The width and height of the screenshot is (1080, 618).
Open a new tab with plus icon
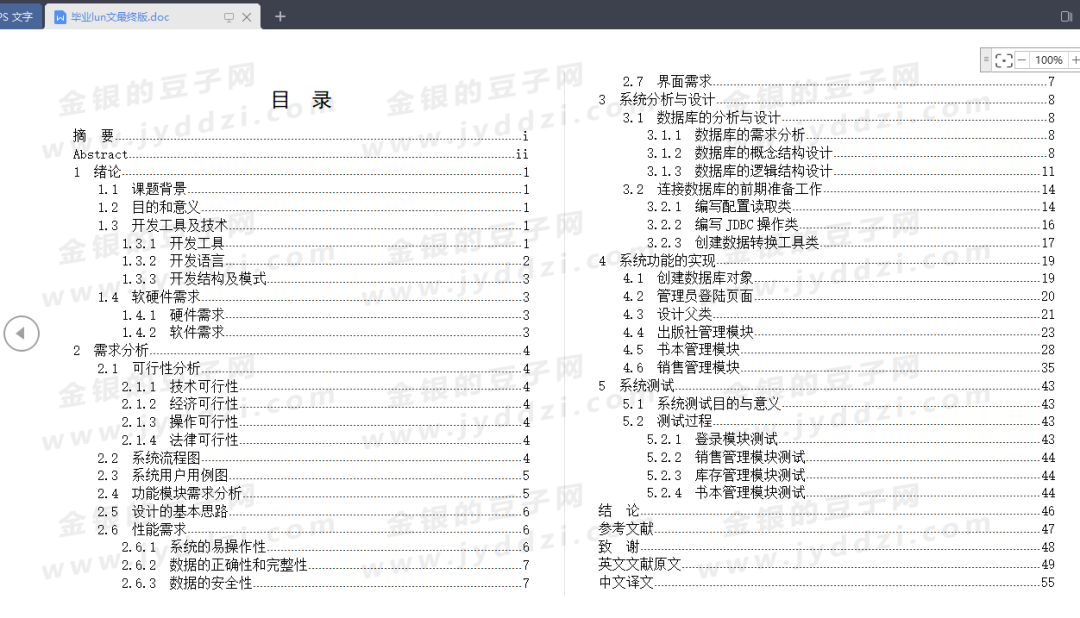[x=280, y=17]
